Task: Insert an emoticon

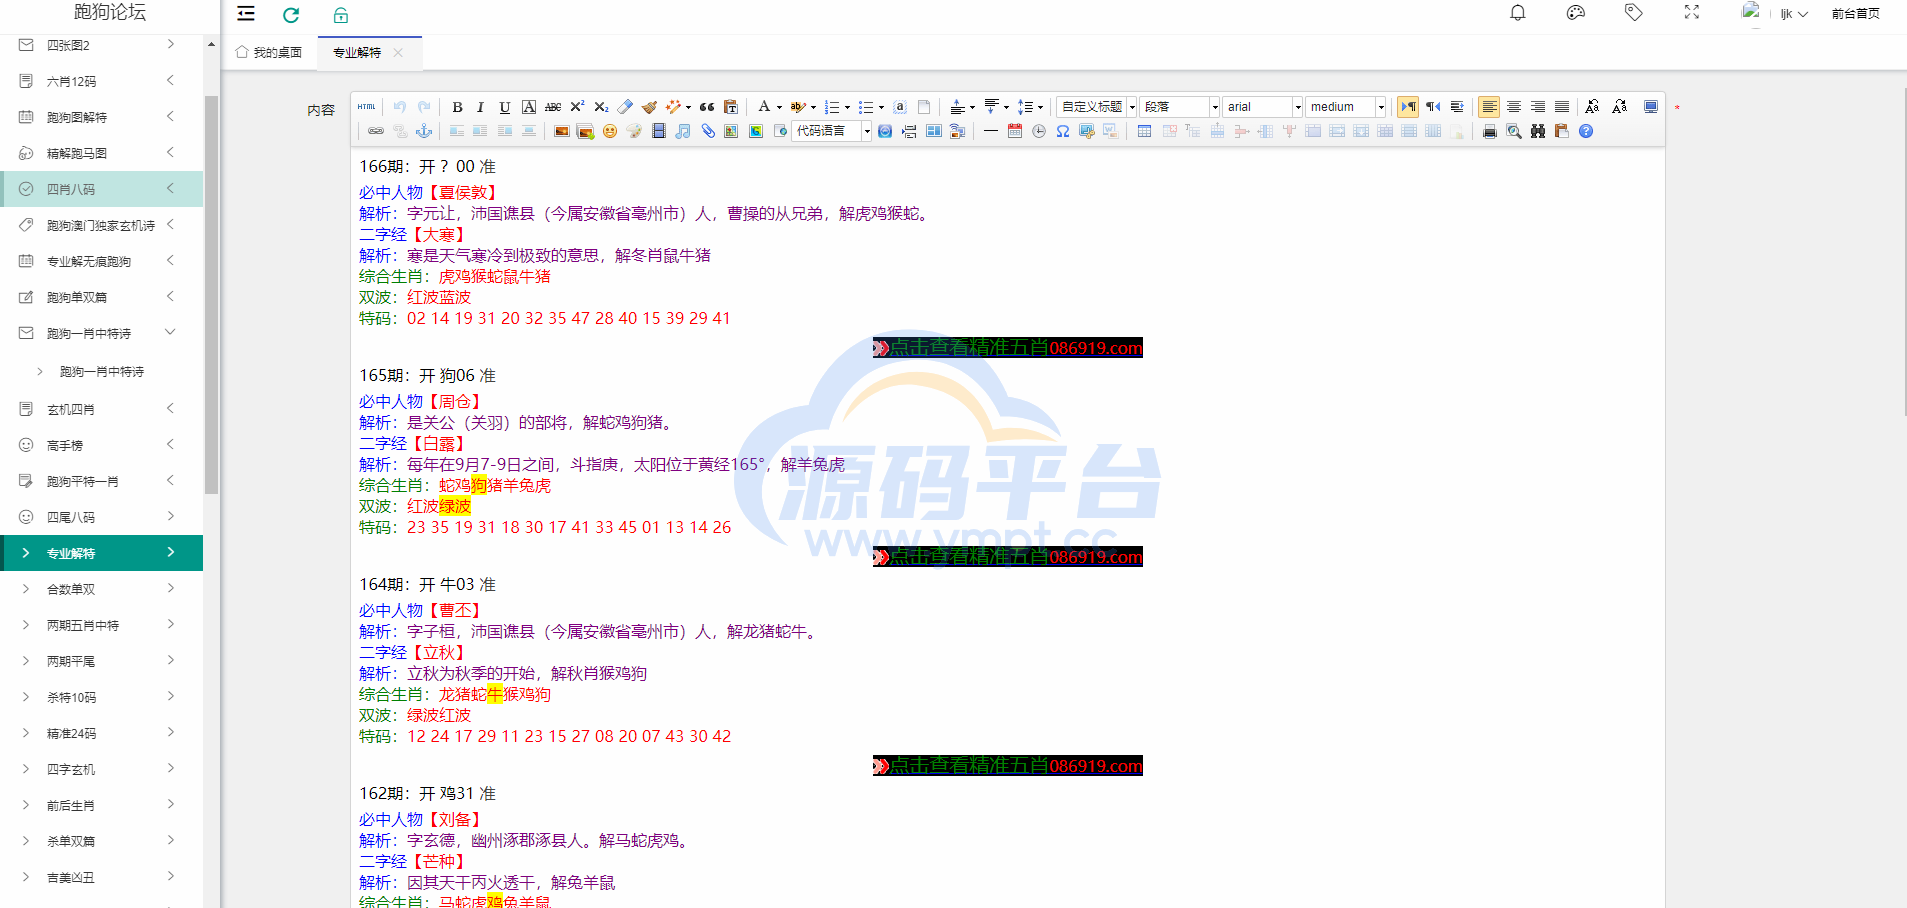Action: [610, 131]
